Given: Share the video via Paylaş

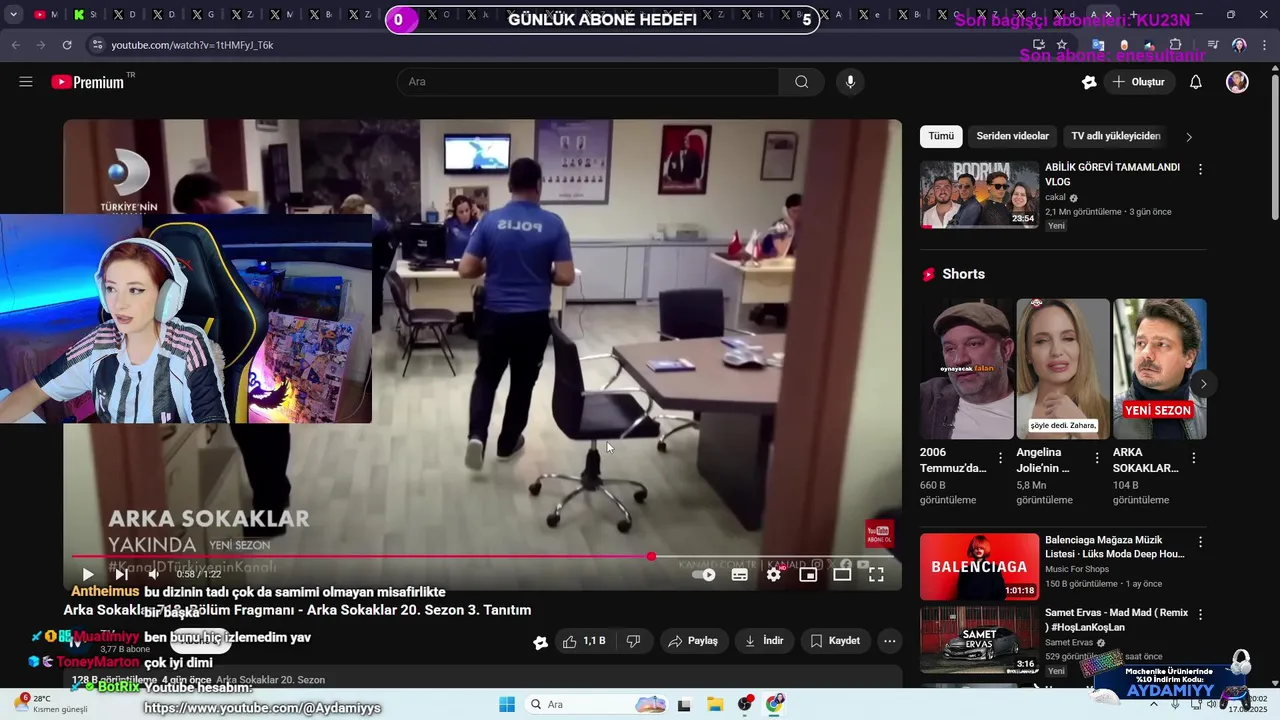Looking at the screenshot, I should click(693, 641).
